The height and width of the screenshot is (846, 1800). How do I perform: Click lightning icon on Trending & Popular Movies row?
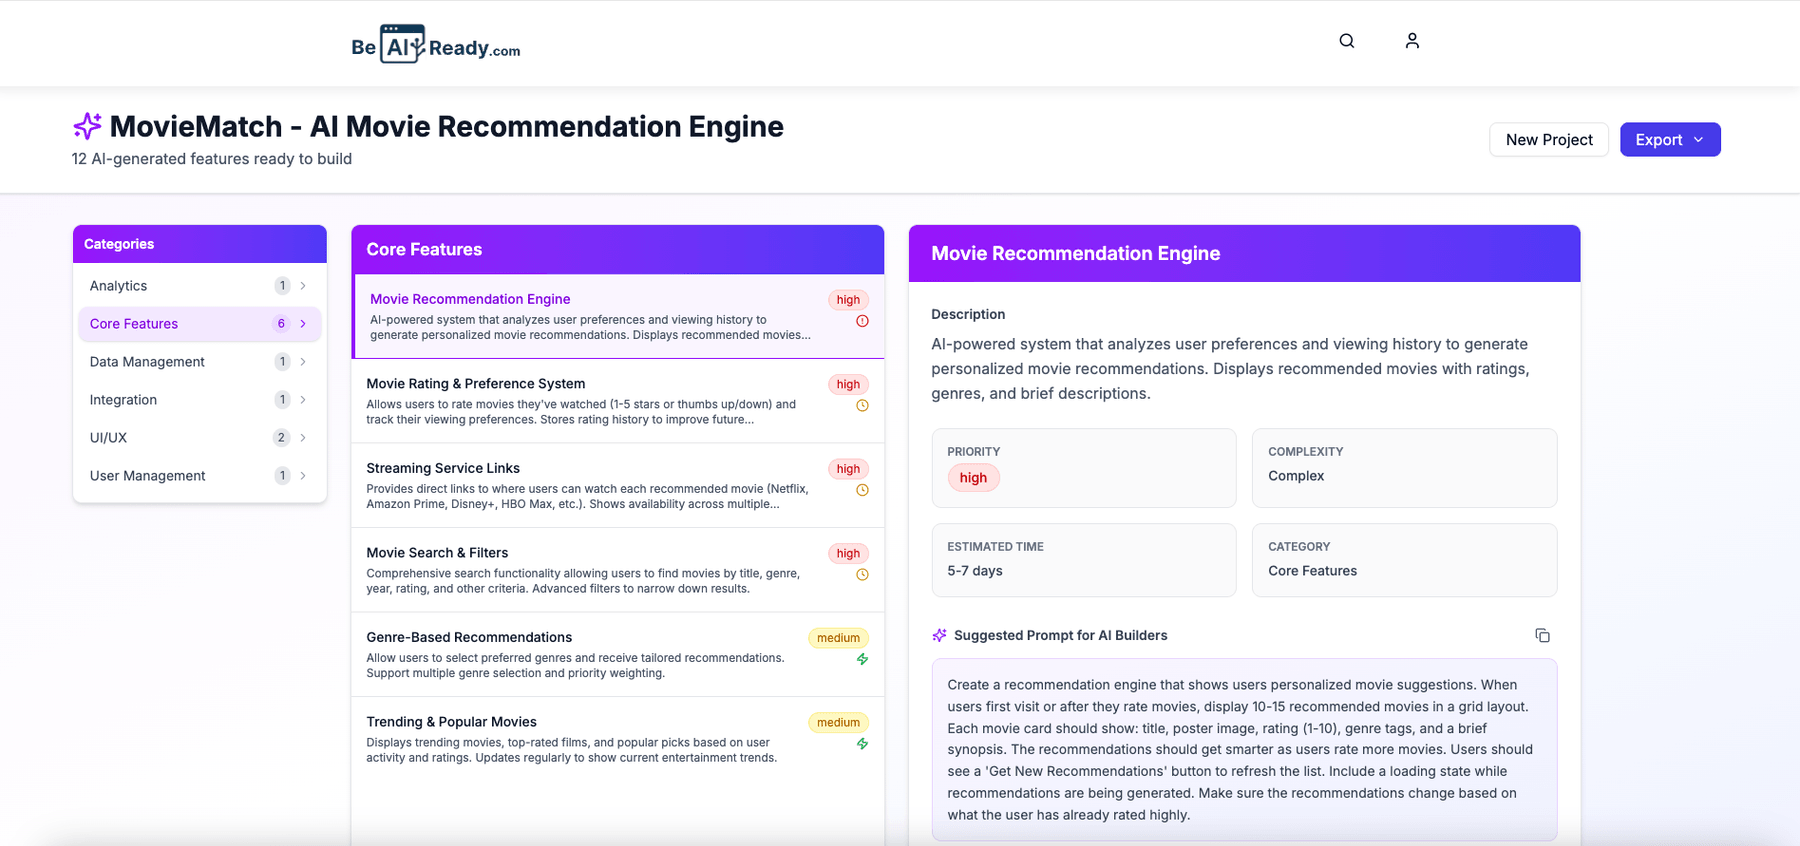point(862,744)
